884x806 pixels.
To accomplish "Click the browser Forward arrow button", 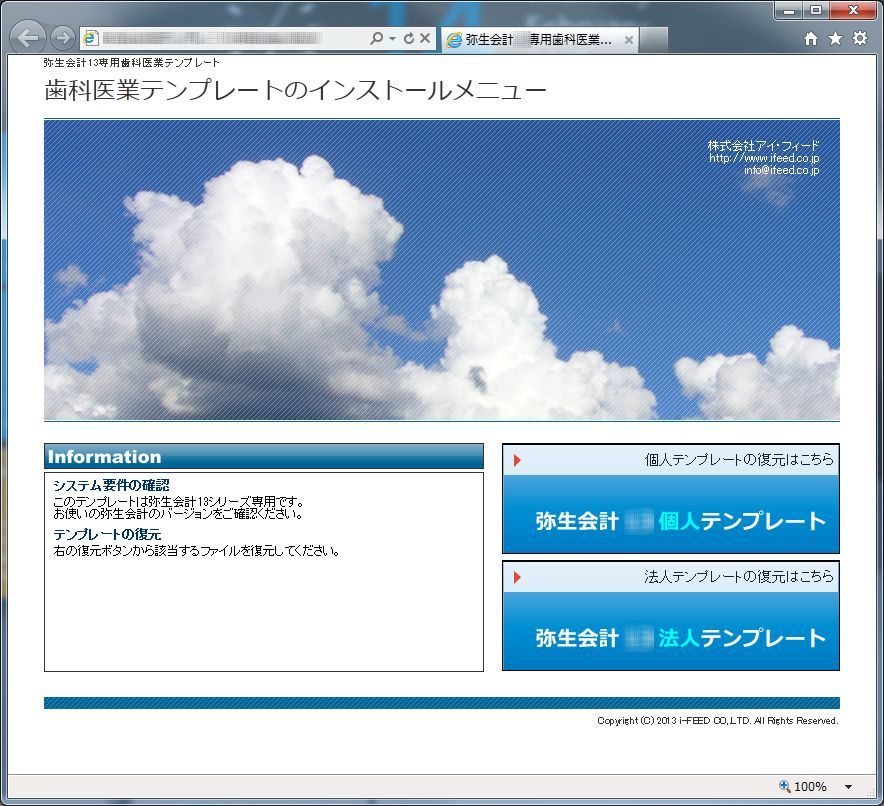I will (x=62, y=39).
